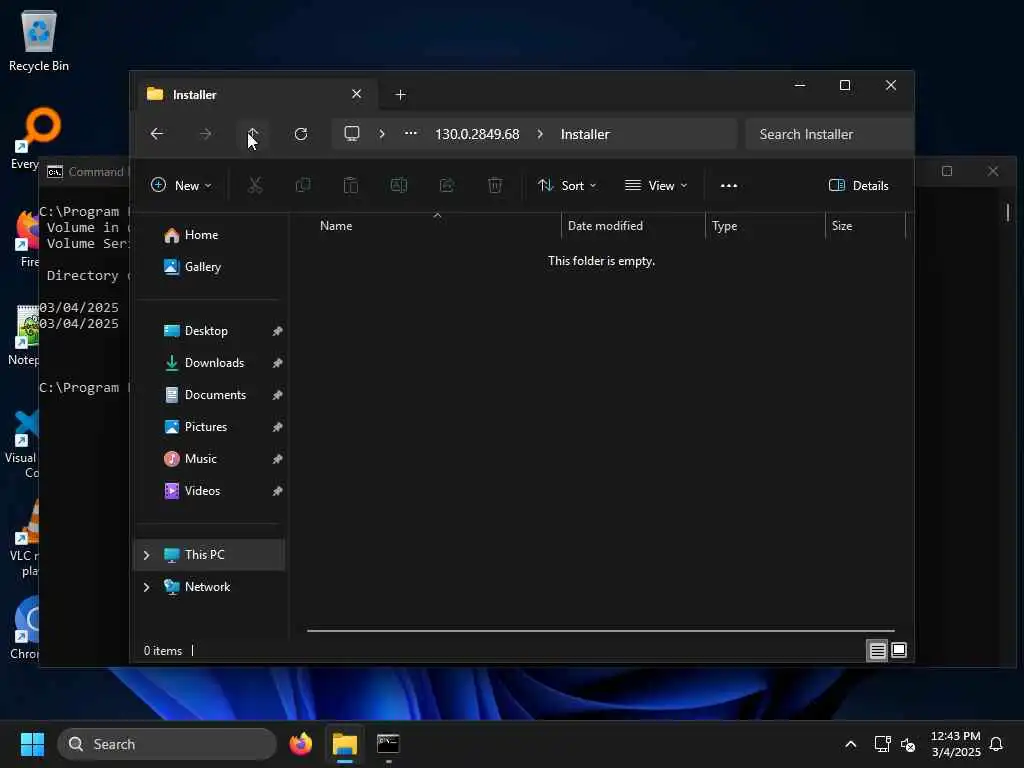This screenshot has width=1024, height=768.
Task: Open Firefox from the taskbar
Action: click(x=301, y=744)
